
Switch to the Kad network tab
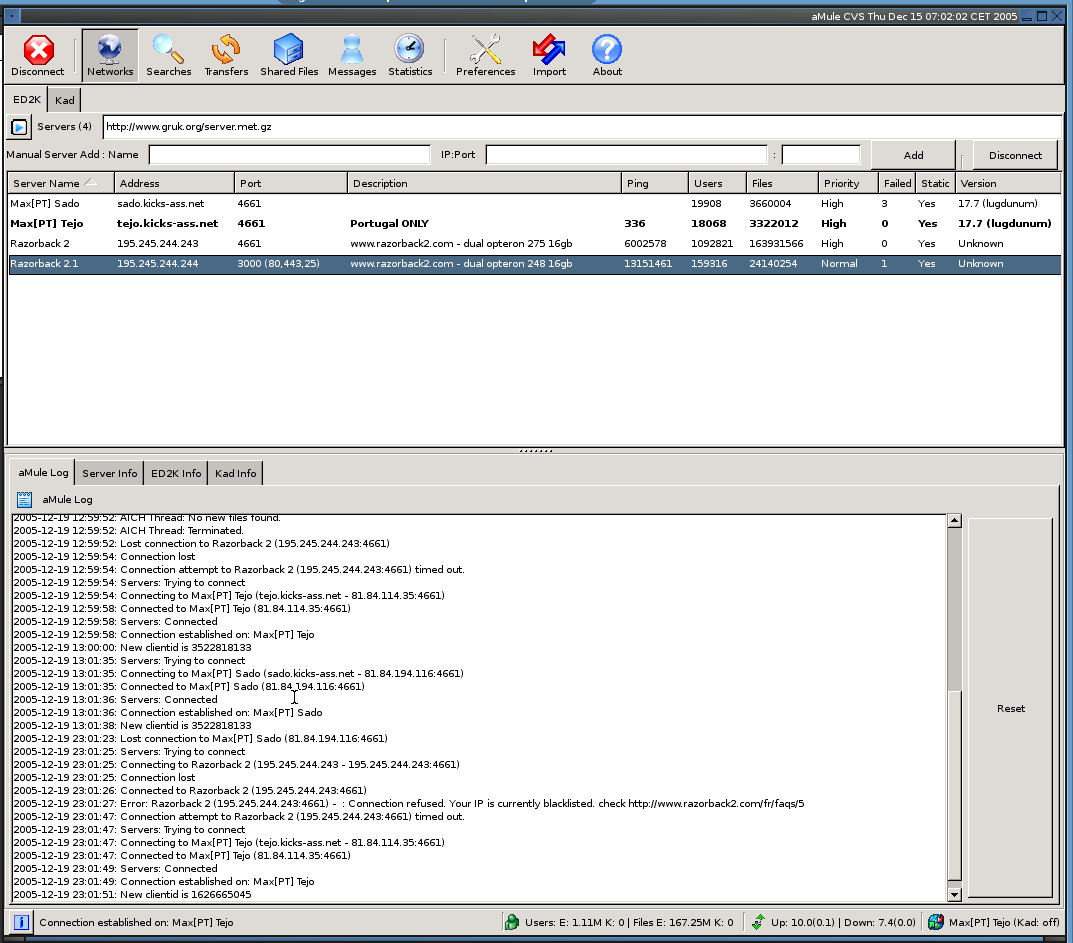[x=64, y=100]
